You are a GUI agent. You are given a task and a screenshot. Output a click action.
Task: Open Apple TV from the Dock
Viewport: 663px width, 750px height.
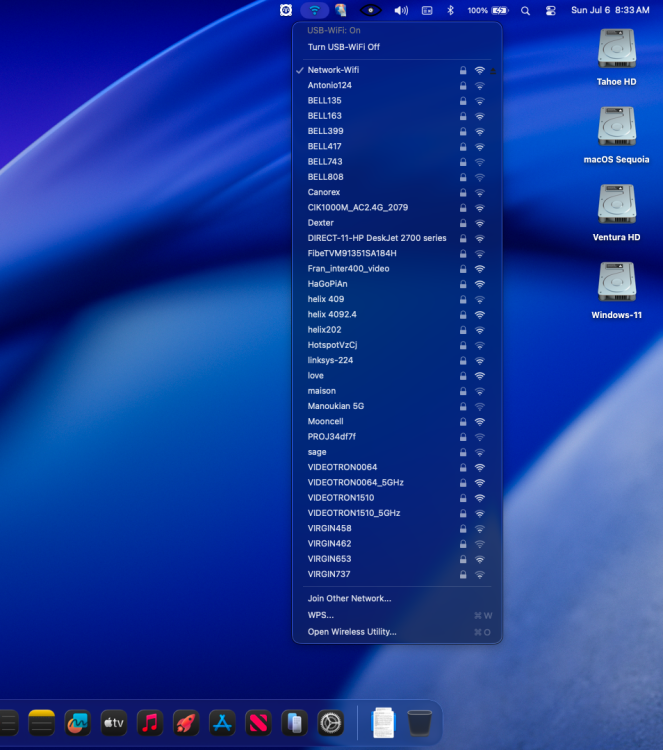pyautogui.click(x=113, y=723)
